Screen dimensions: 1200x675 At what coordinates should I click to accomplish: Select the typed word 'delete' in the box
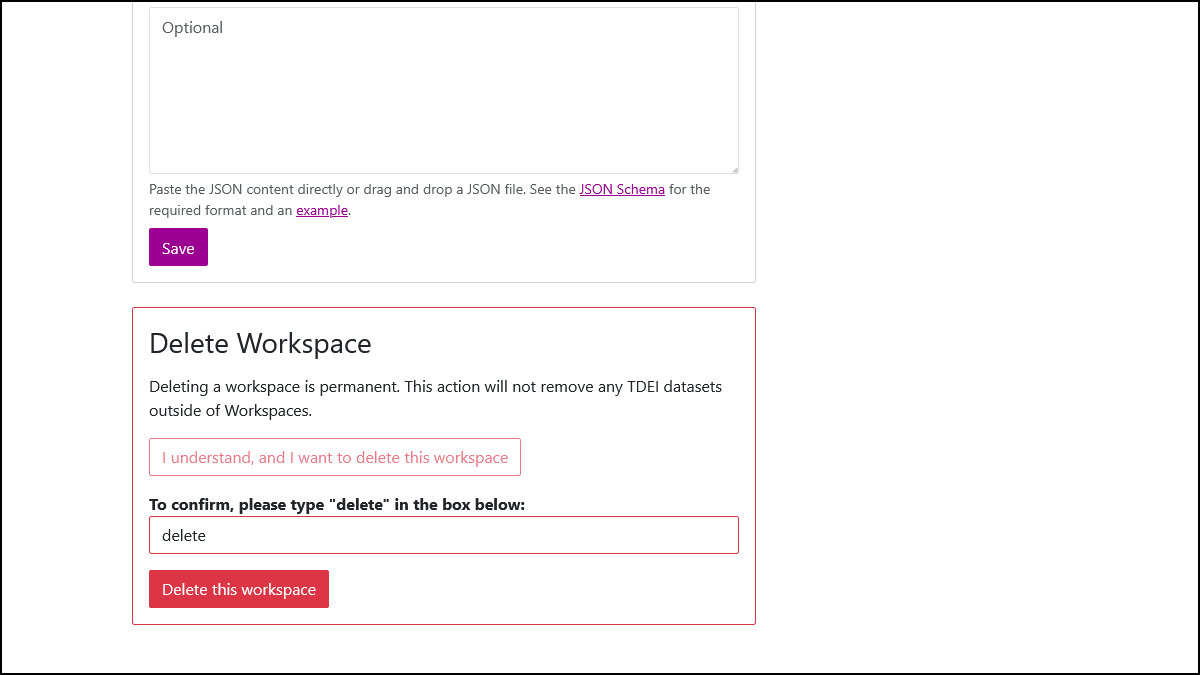(x=184, y=534)
